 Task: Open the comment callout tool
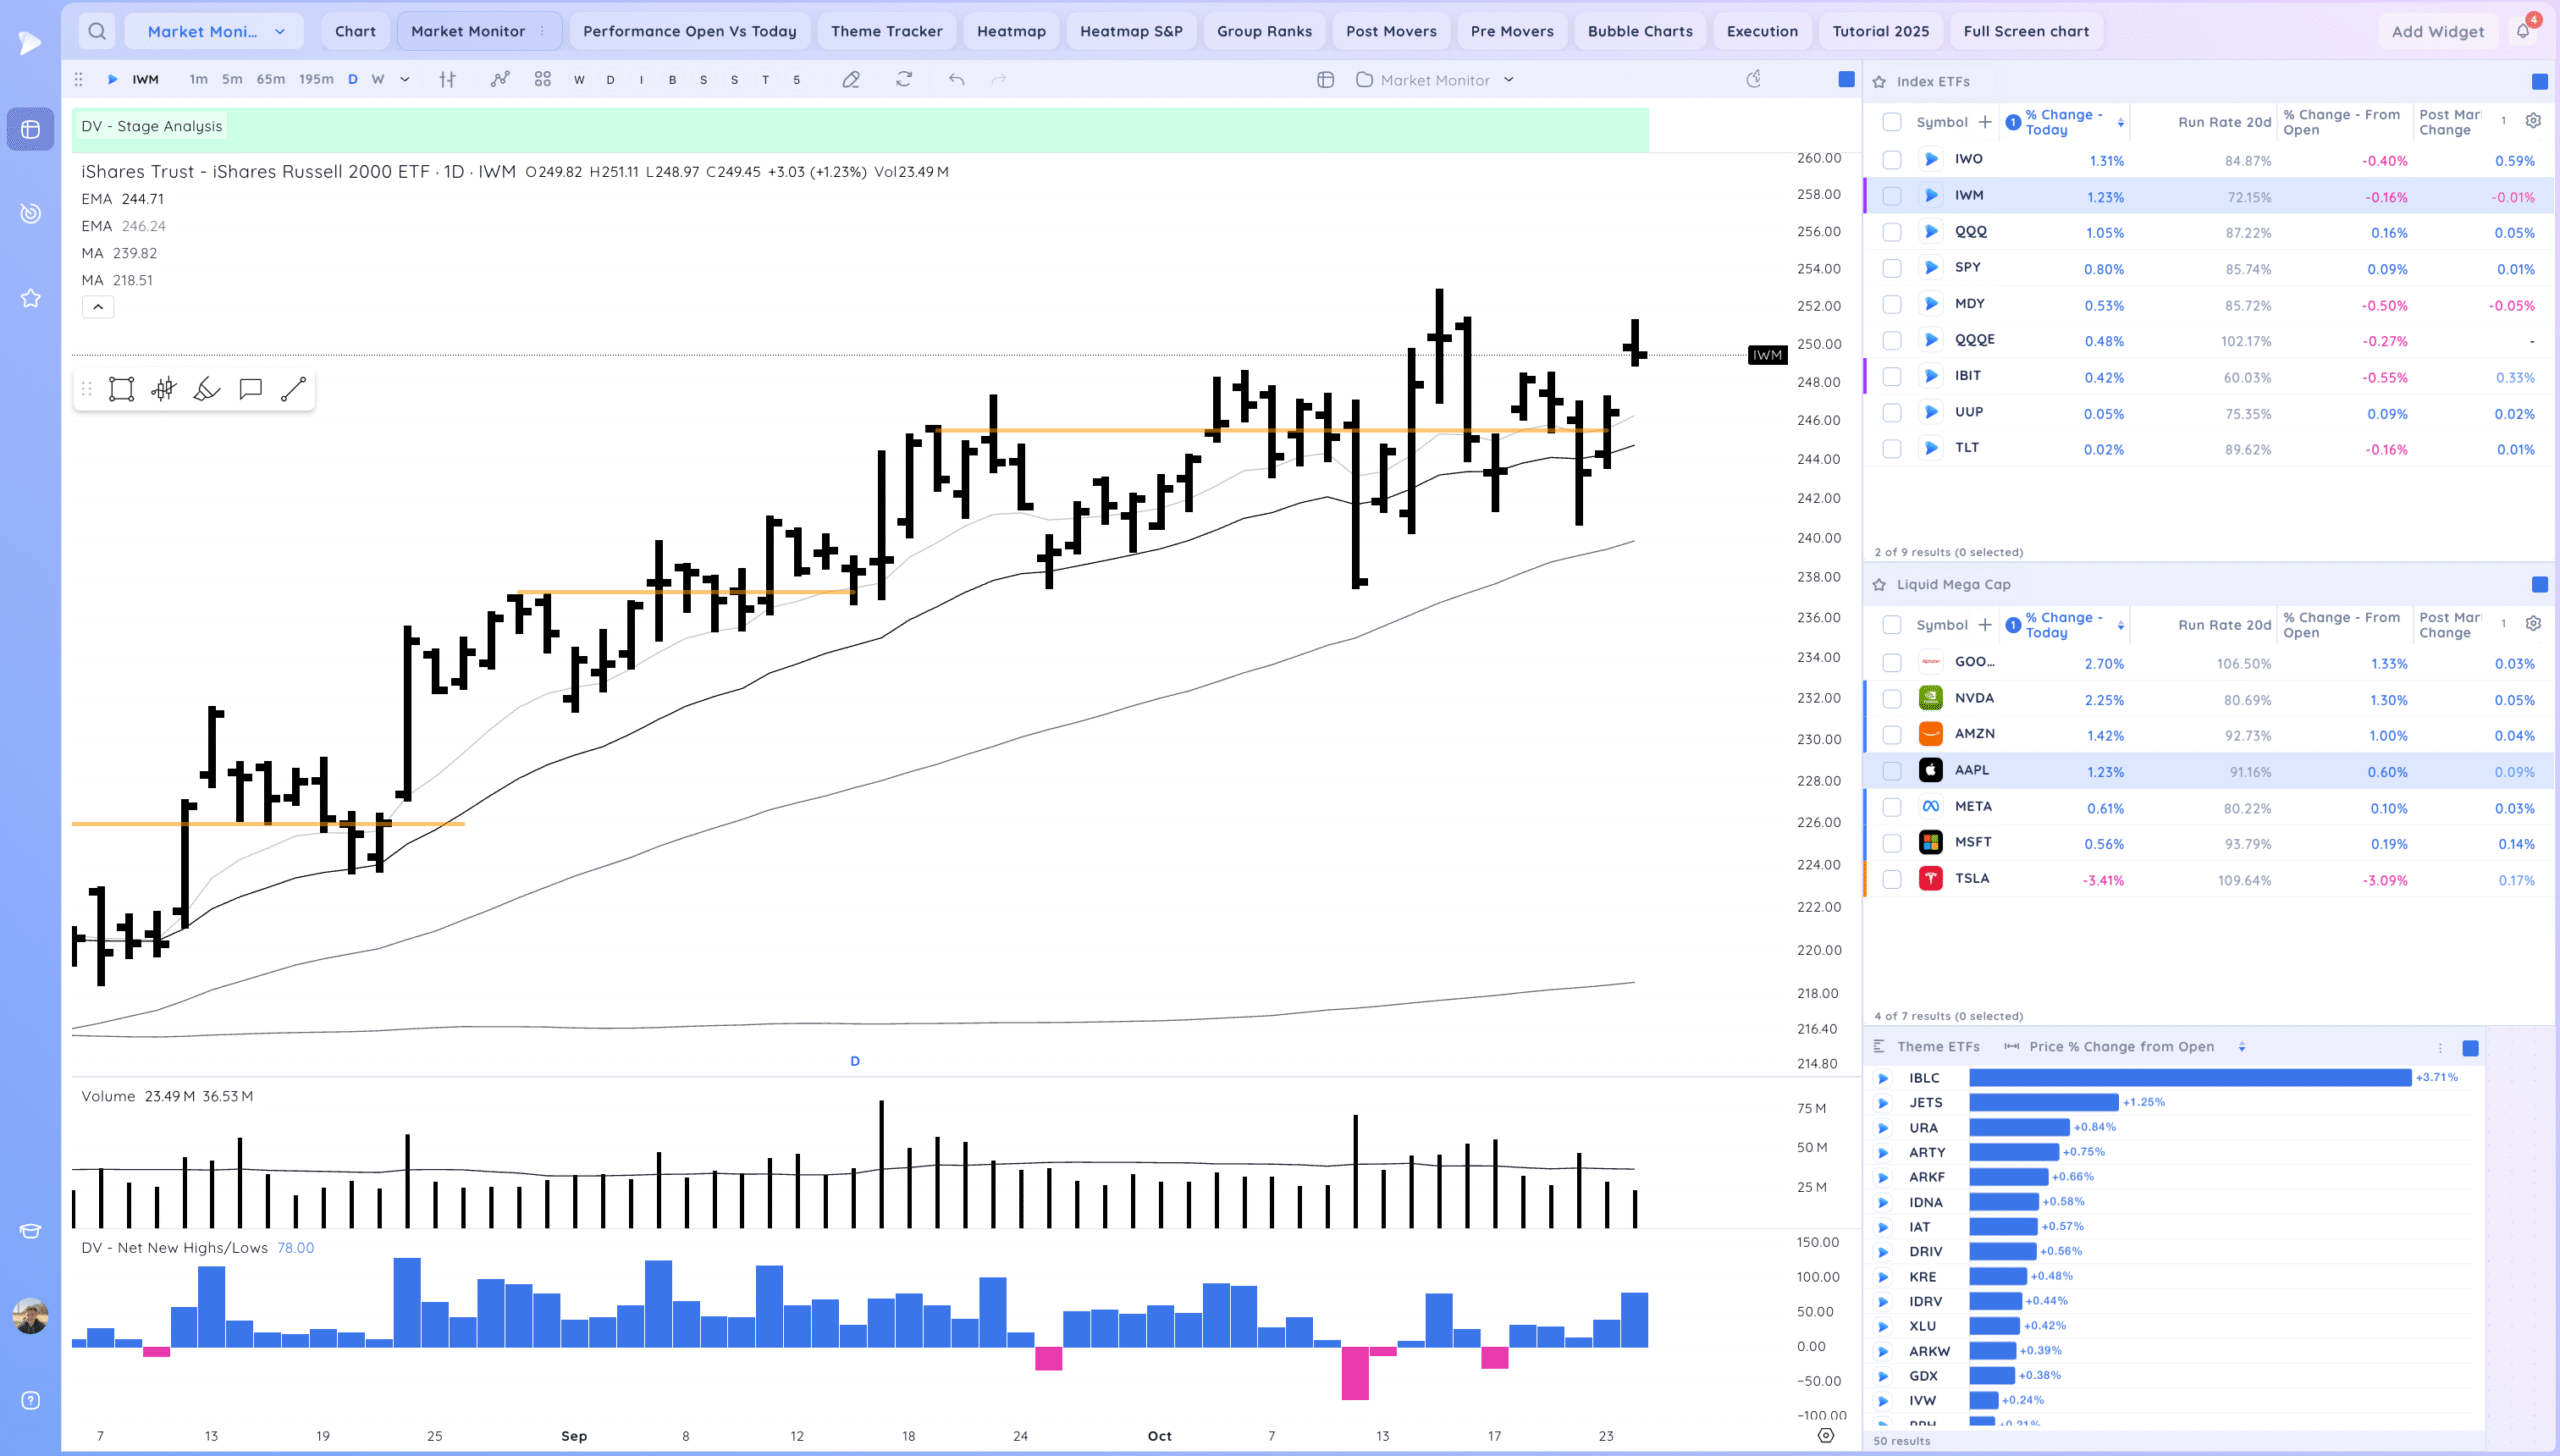click(x=250, y=389)
